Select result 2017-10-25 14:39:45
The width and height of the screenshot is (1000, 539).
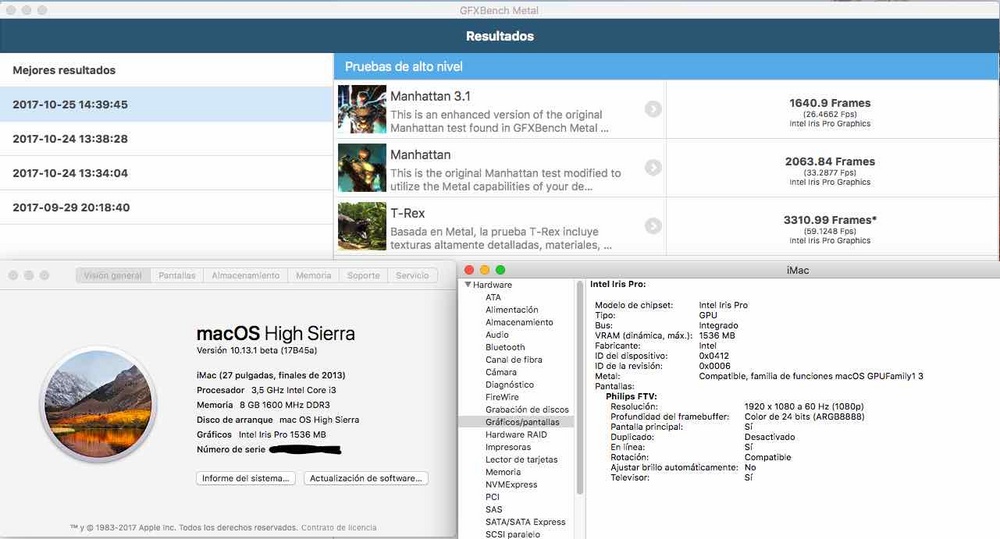(x=166, y=104)
